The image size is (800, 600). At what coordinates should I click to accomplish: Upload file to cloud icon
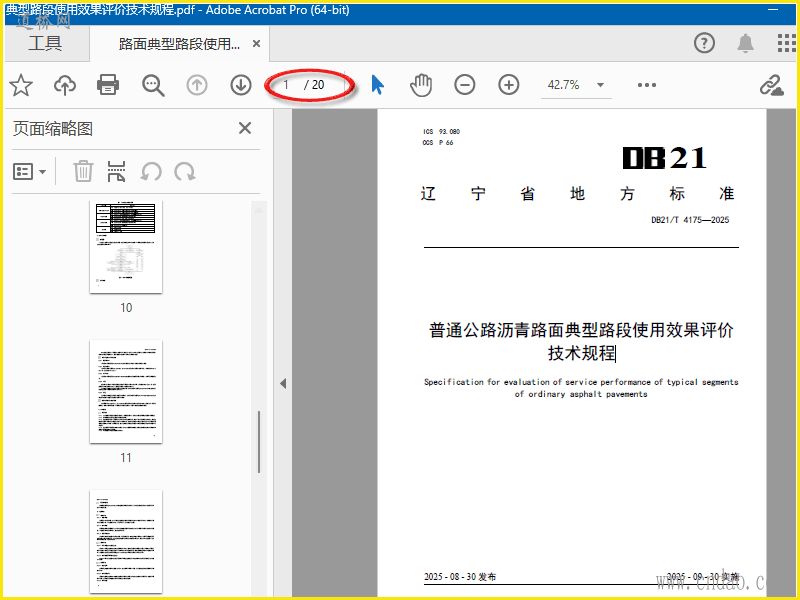coord(65,85)
